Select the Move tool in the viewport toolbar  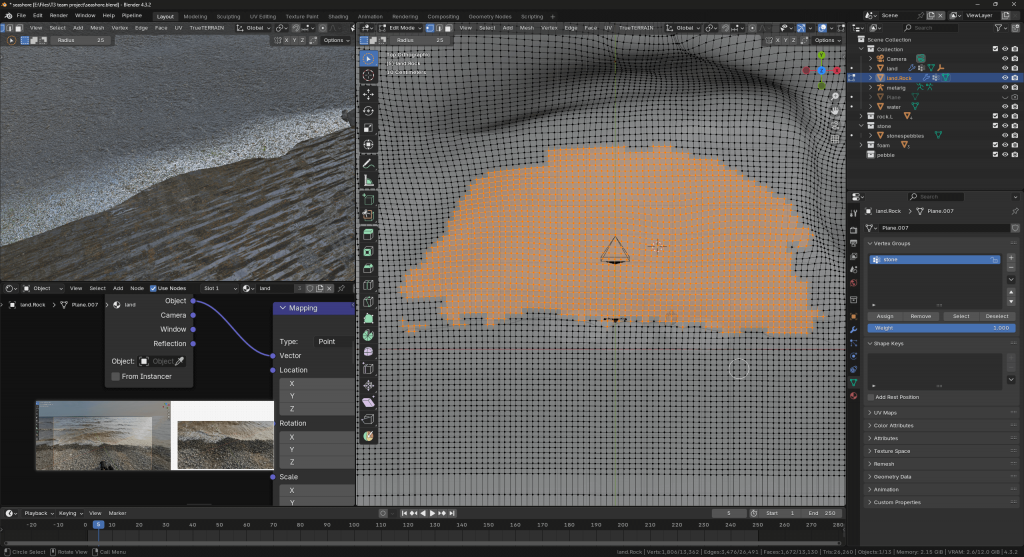click(x=368, y=93)
